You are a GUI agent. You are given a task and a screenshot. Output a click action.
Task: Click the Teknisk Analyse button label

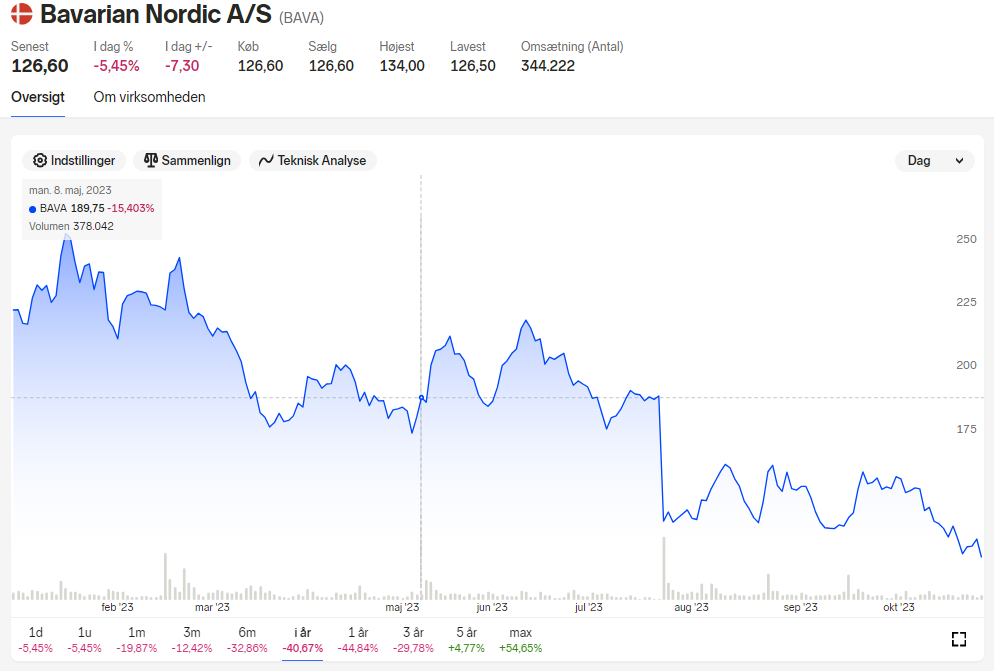click(x=321, y=160)
